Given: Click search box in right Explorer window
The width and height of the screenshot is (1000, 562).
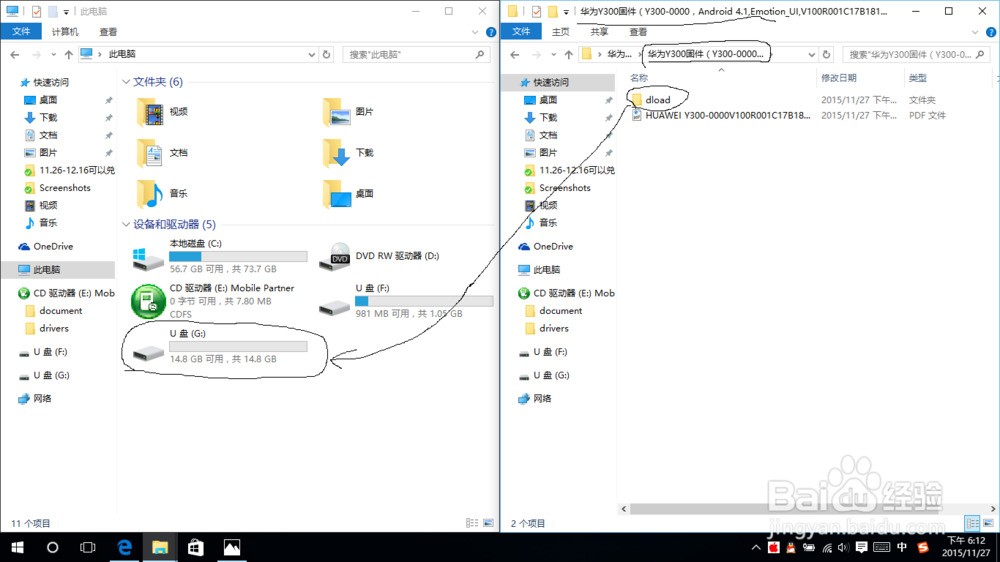Looking at the screenshot, I should [x=916, y=55].
